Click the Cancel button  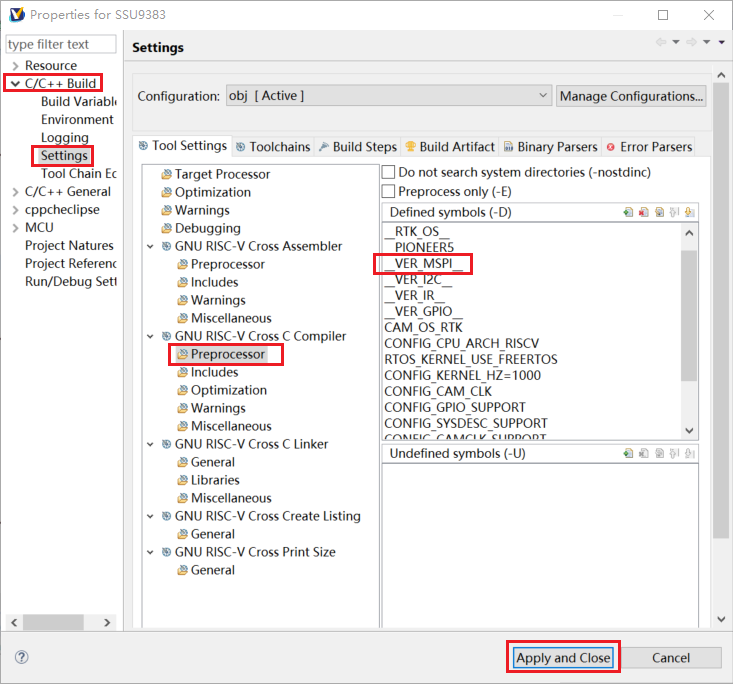[x=671, y=658]
